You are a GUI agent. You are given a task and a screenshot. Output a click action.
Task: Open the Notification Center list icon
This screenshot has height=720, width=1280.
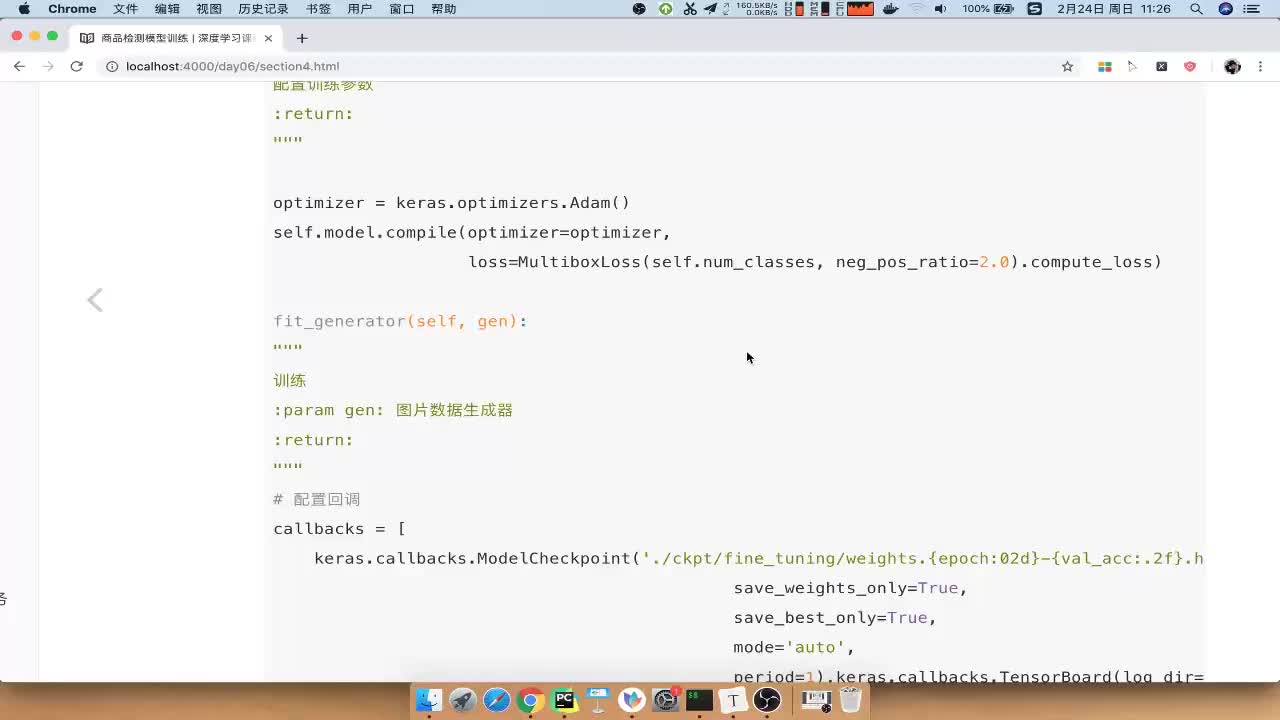pos(1252,9)
